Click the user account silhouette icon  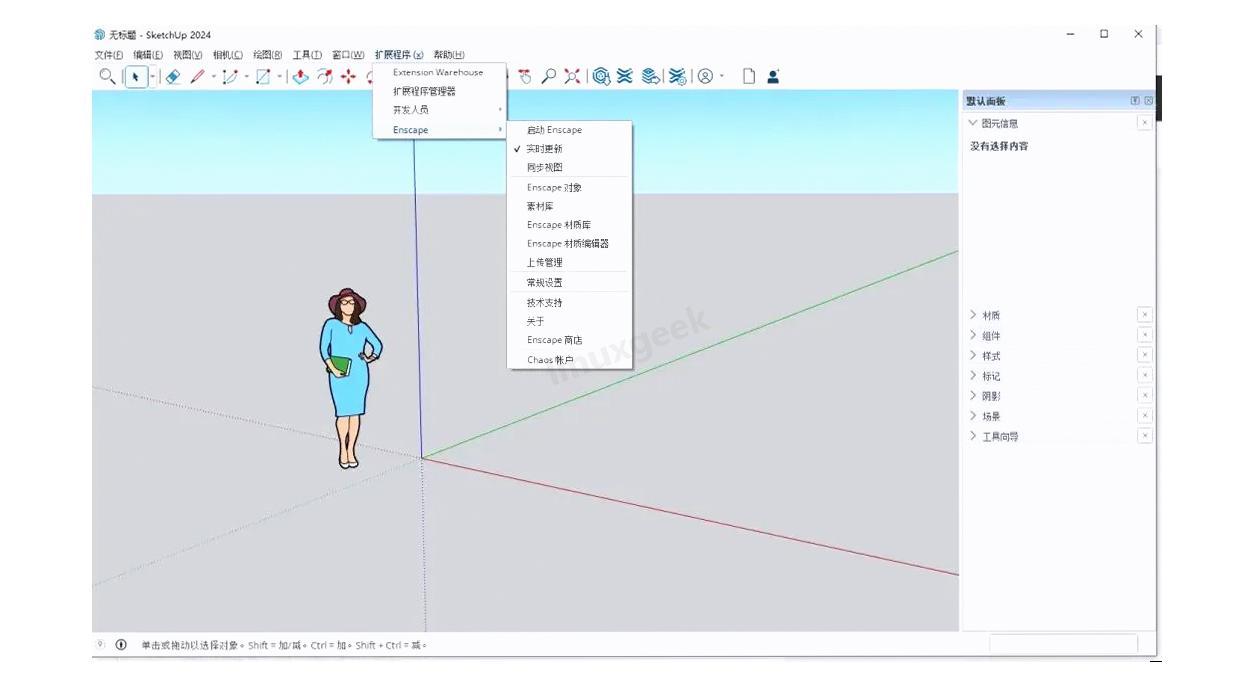pos(773,76)
